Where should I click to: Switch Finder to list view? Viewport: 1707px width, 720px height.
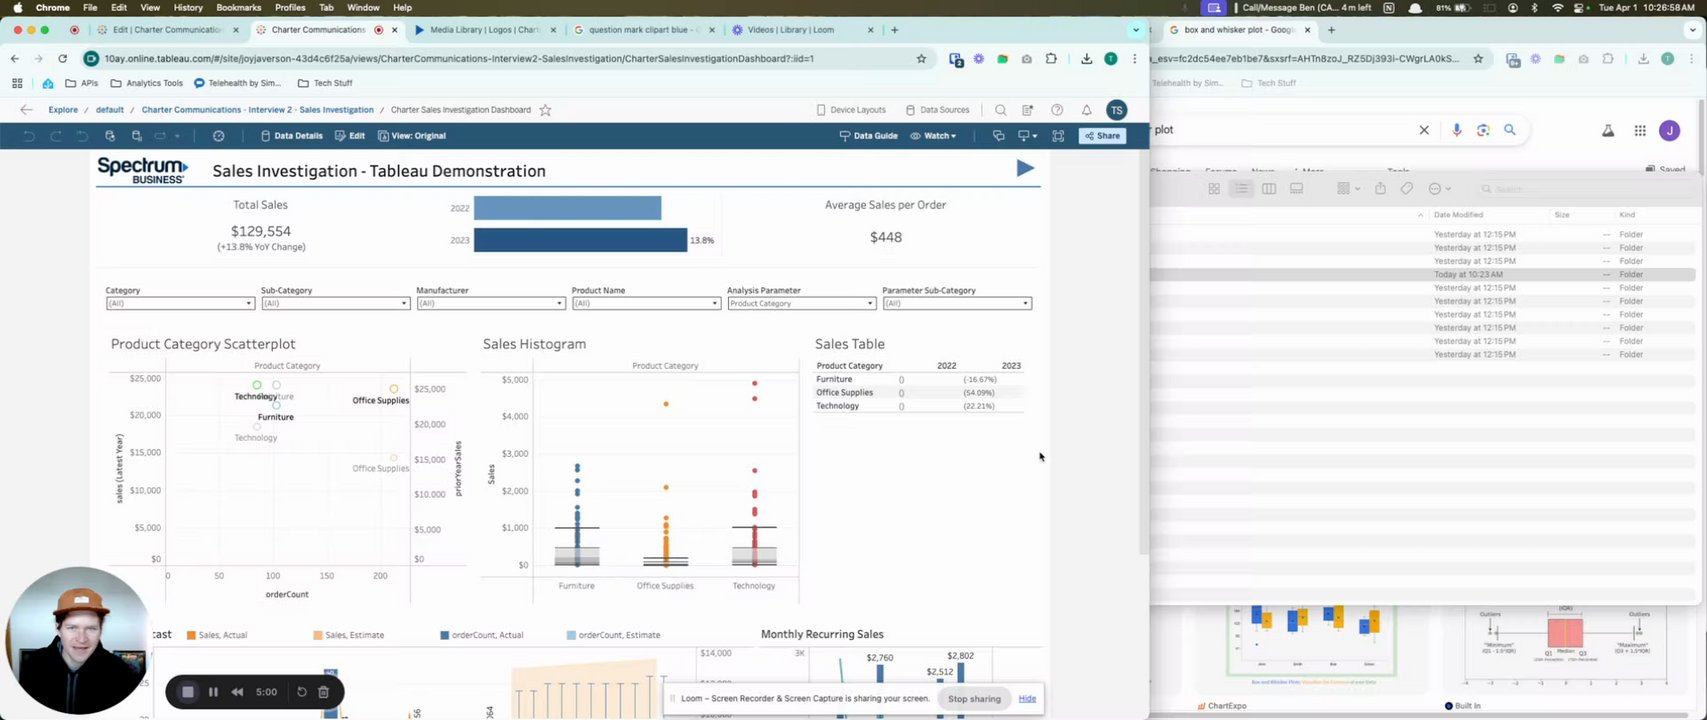click(1241, 189)
